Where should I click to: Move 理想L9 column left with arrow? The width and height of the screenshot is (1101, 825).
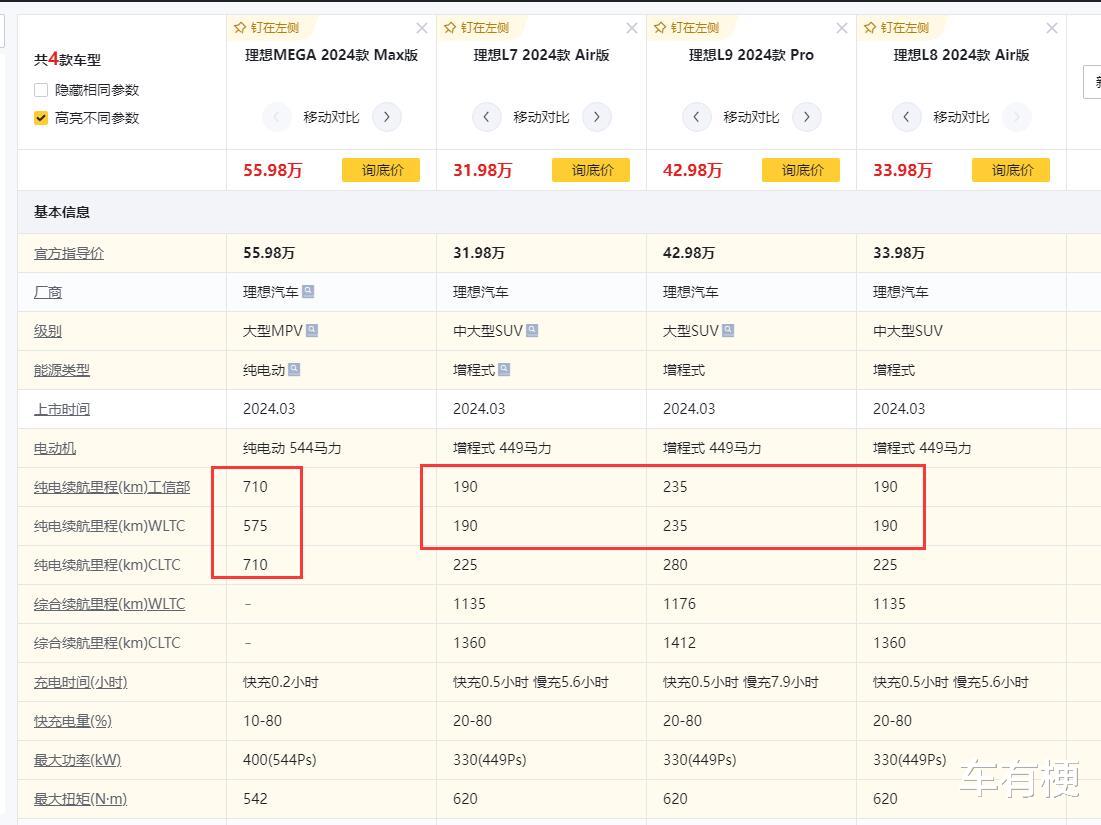pos(696,117)
